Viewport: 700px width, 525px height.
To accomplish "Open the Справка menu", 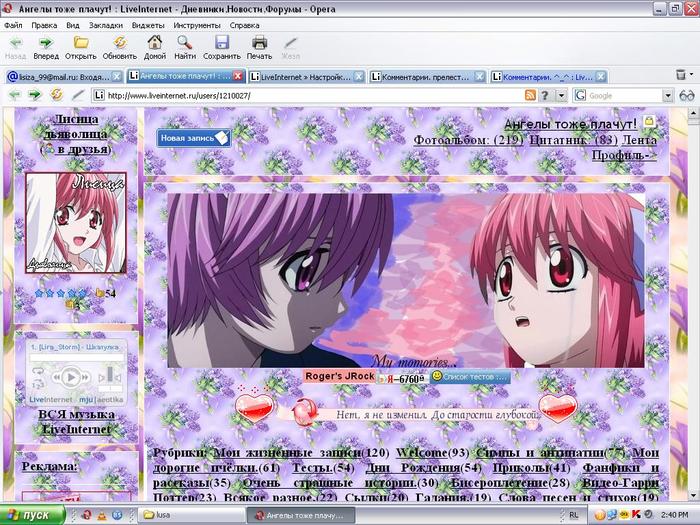I will (x=245, y=25).
